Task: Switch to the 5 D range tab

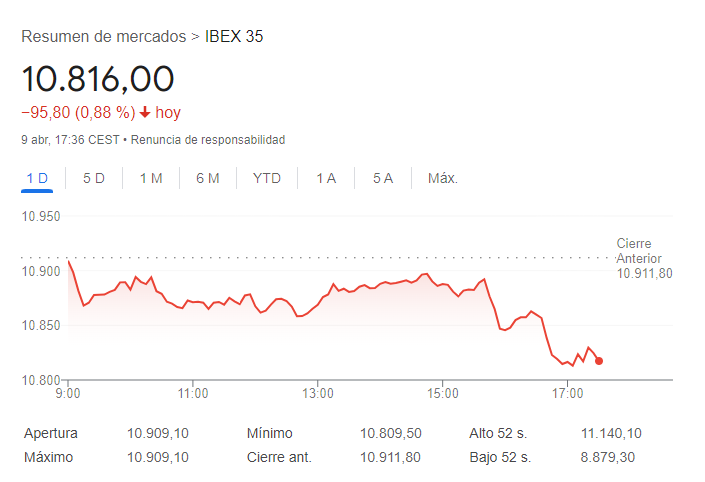Action: click(94, 178)
